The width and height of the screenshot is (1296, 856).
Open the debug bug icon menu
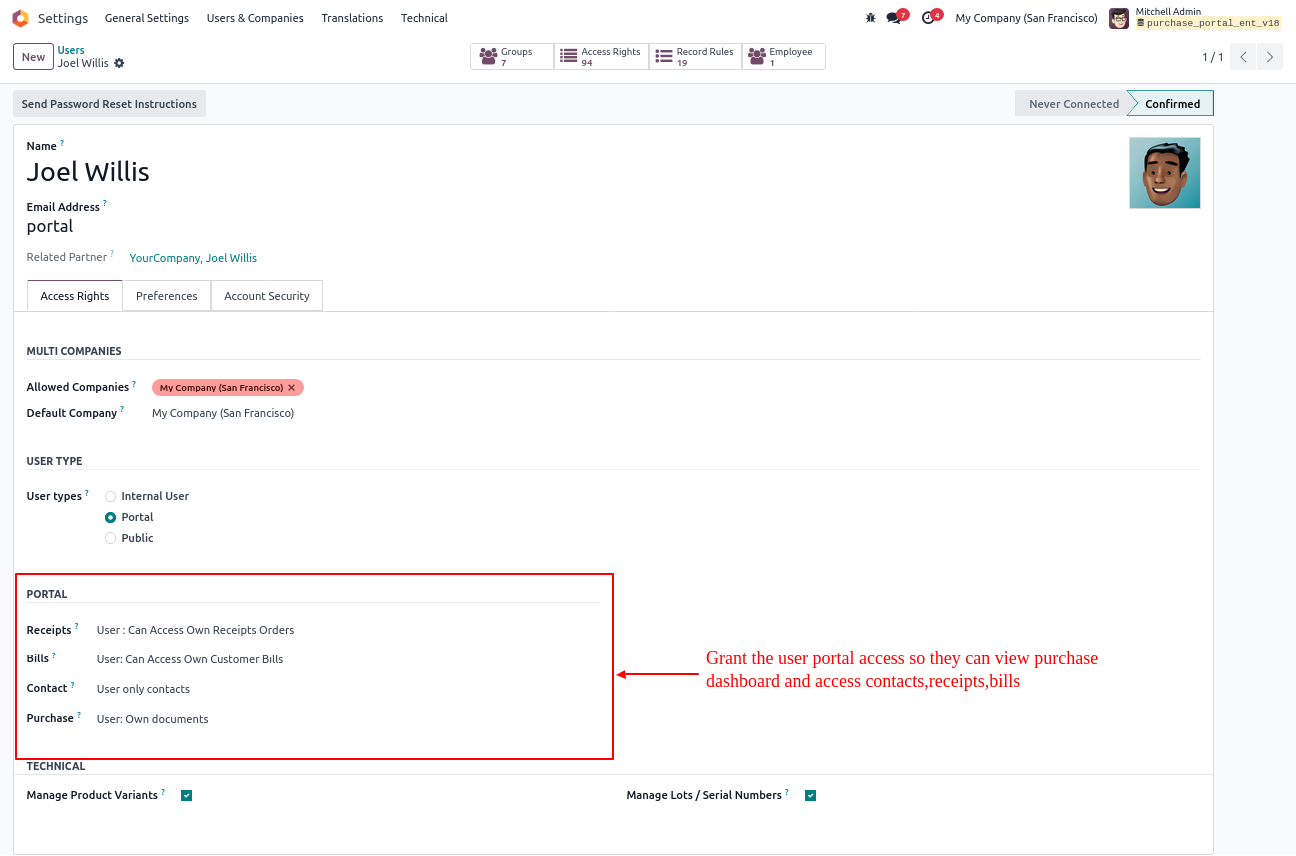point(870,18)
